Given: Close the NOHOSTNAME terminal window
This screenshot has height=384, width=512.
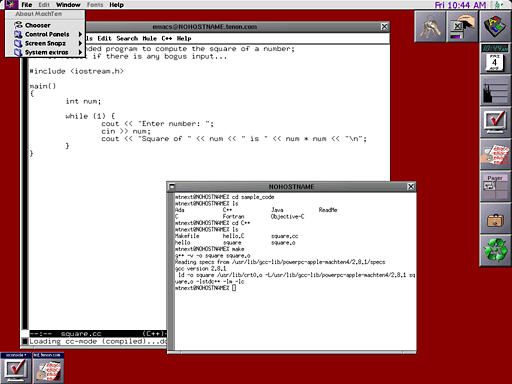Looking at the screenshot, I should (x=411, y=186).
